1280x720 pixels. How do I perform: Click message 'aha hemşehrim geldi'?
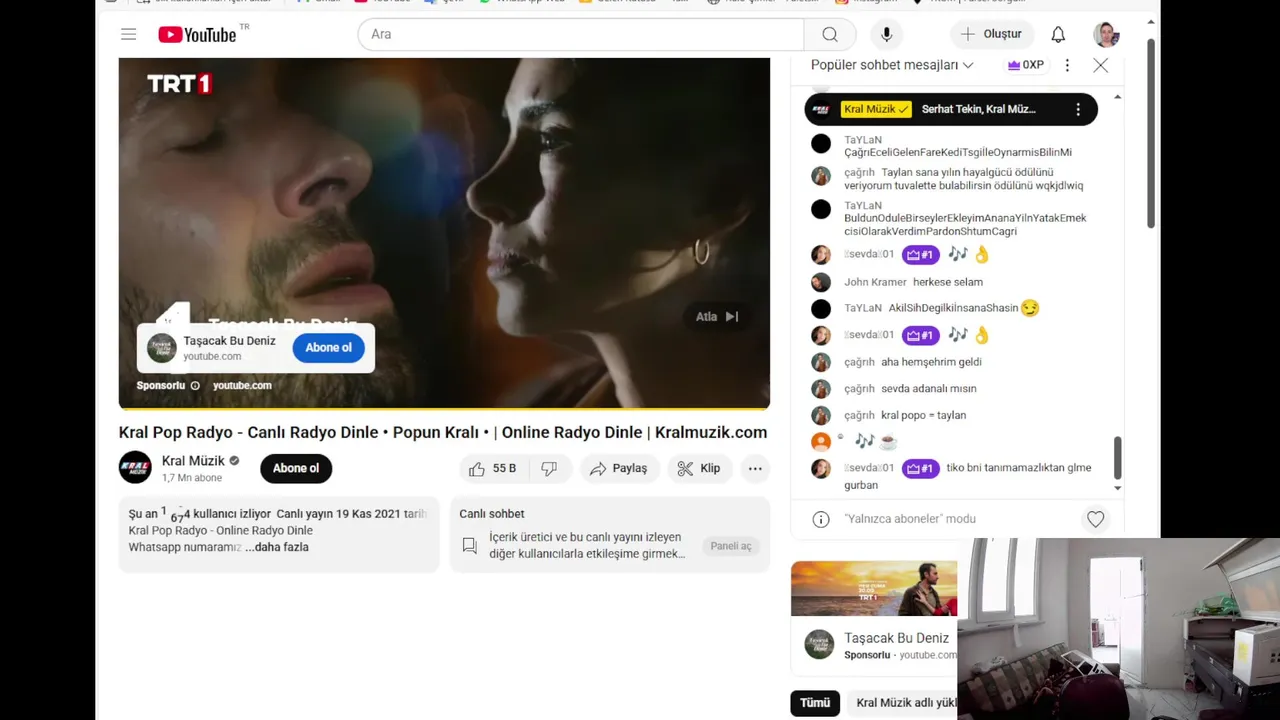931,362
